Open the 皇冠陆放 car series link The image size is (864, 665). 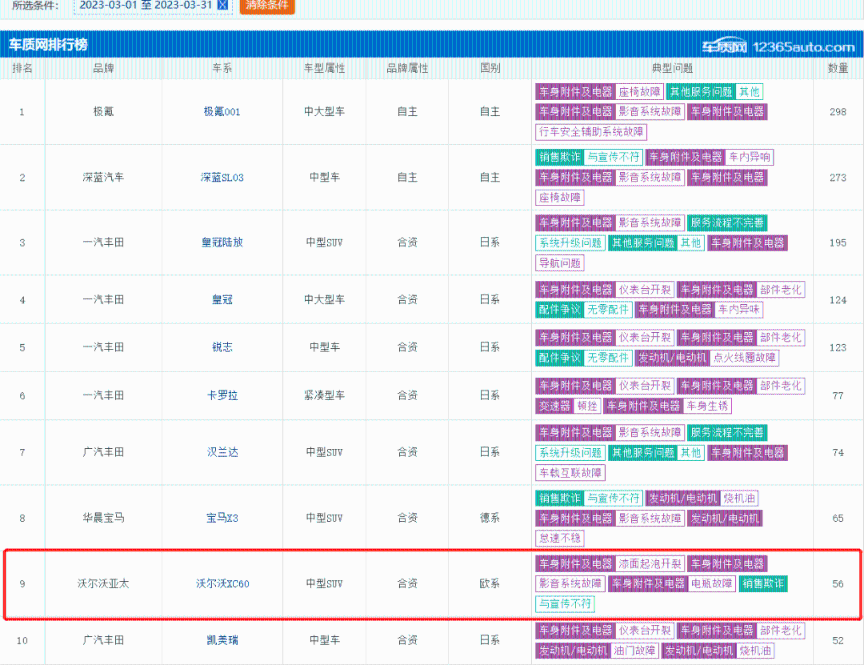click(x=222, y=242)
